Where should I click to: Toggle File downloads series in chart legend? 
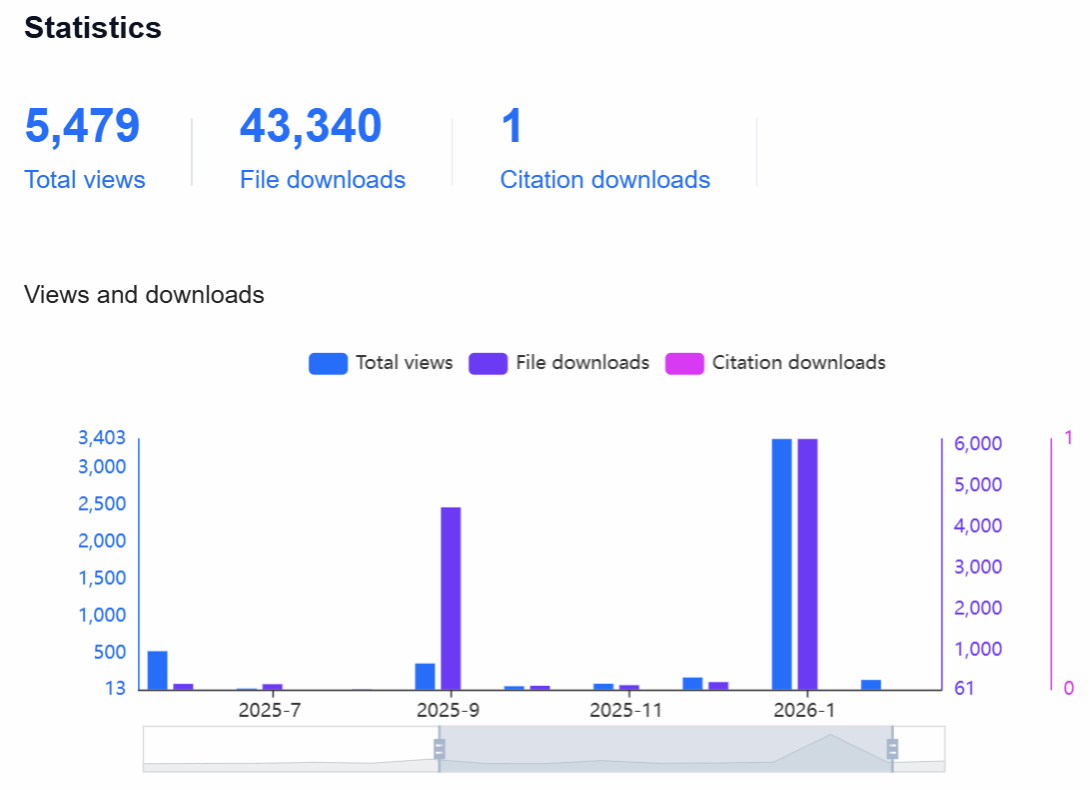pos(559,363)
